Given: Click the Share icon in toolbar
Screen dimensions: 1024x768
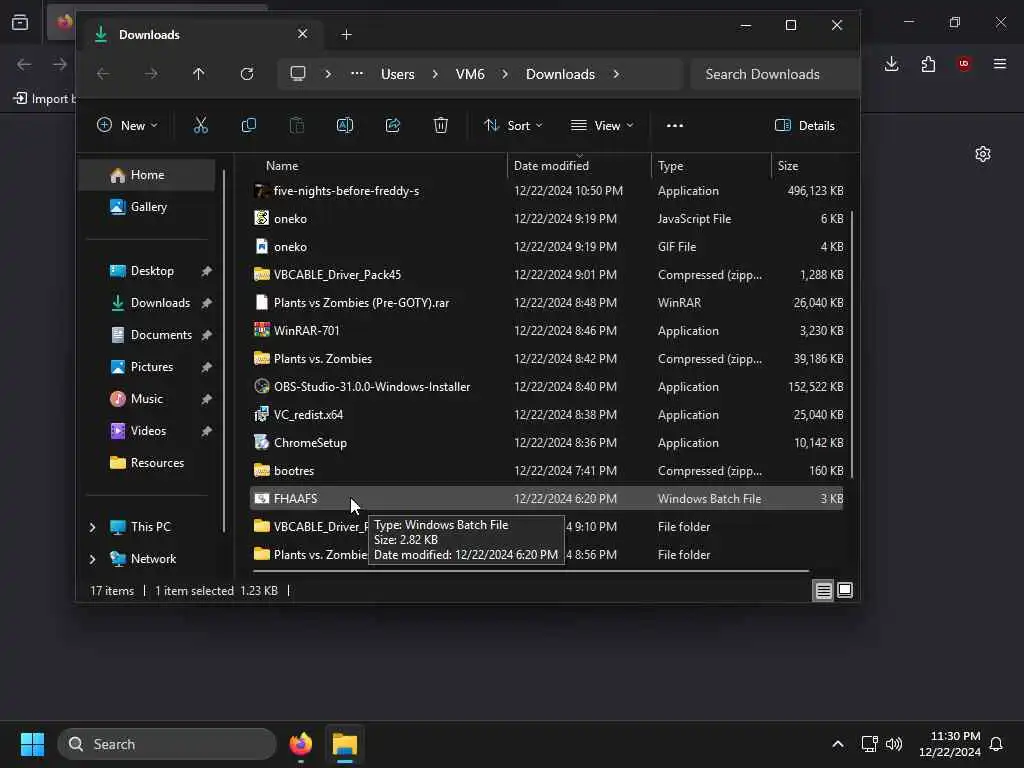Looking at the screenshot, I should pyautogui.click(x=392, y=125).
